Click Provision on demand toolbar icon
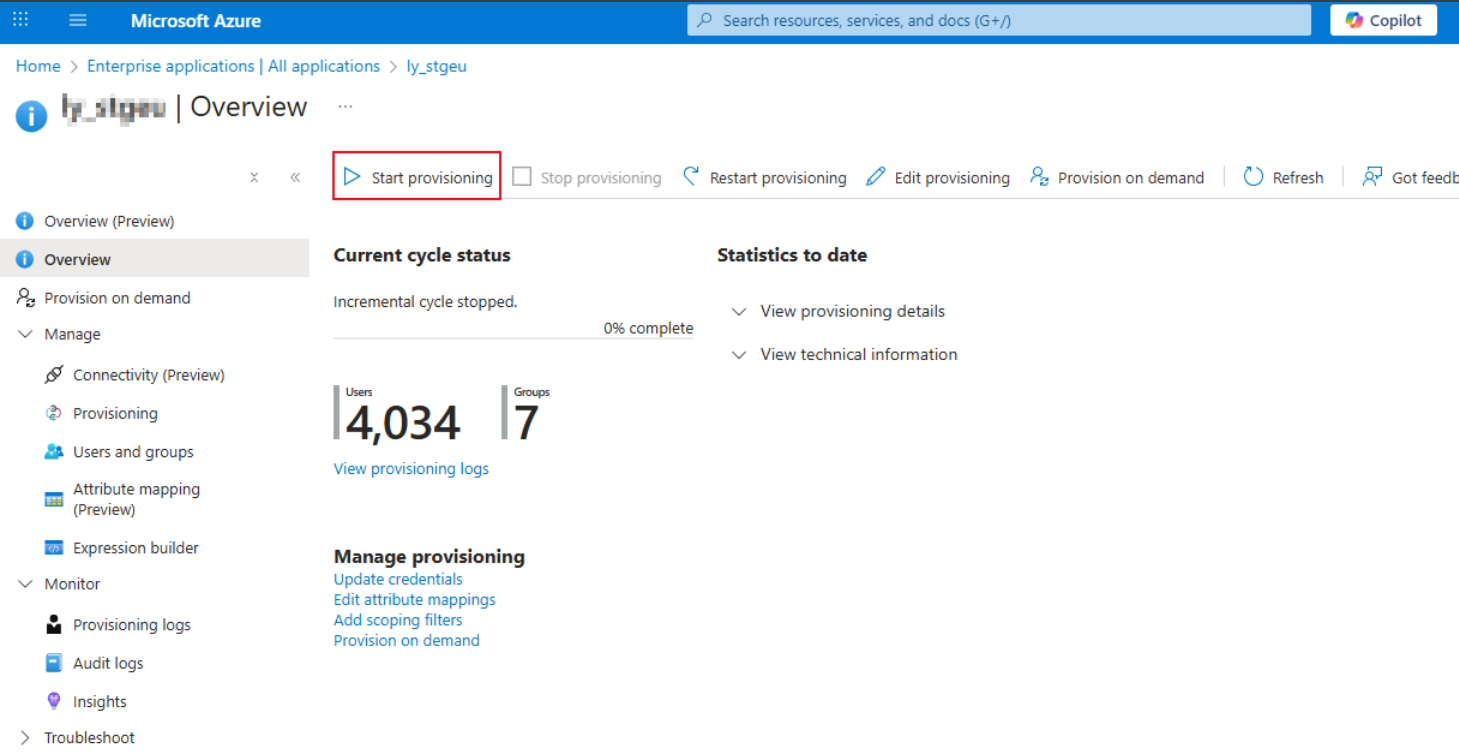1459x755 pixels. tap(1040, 177)
